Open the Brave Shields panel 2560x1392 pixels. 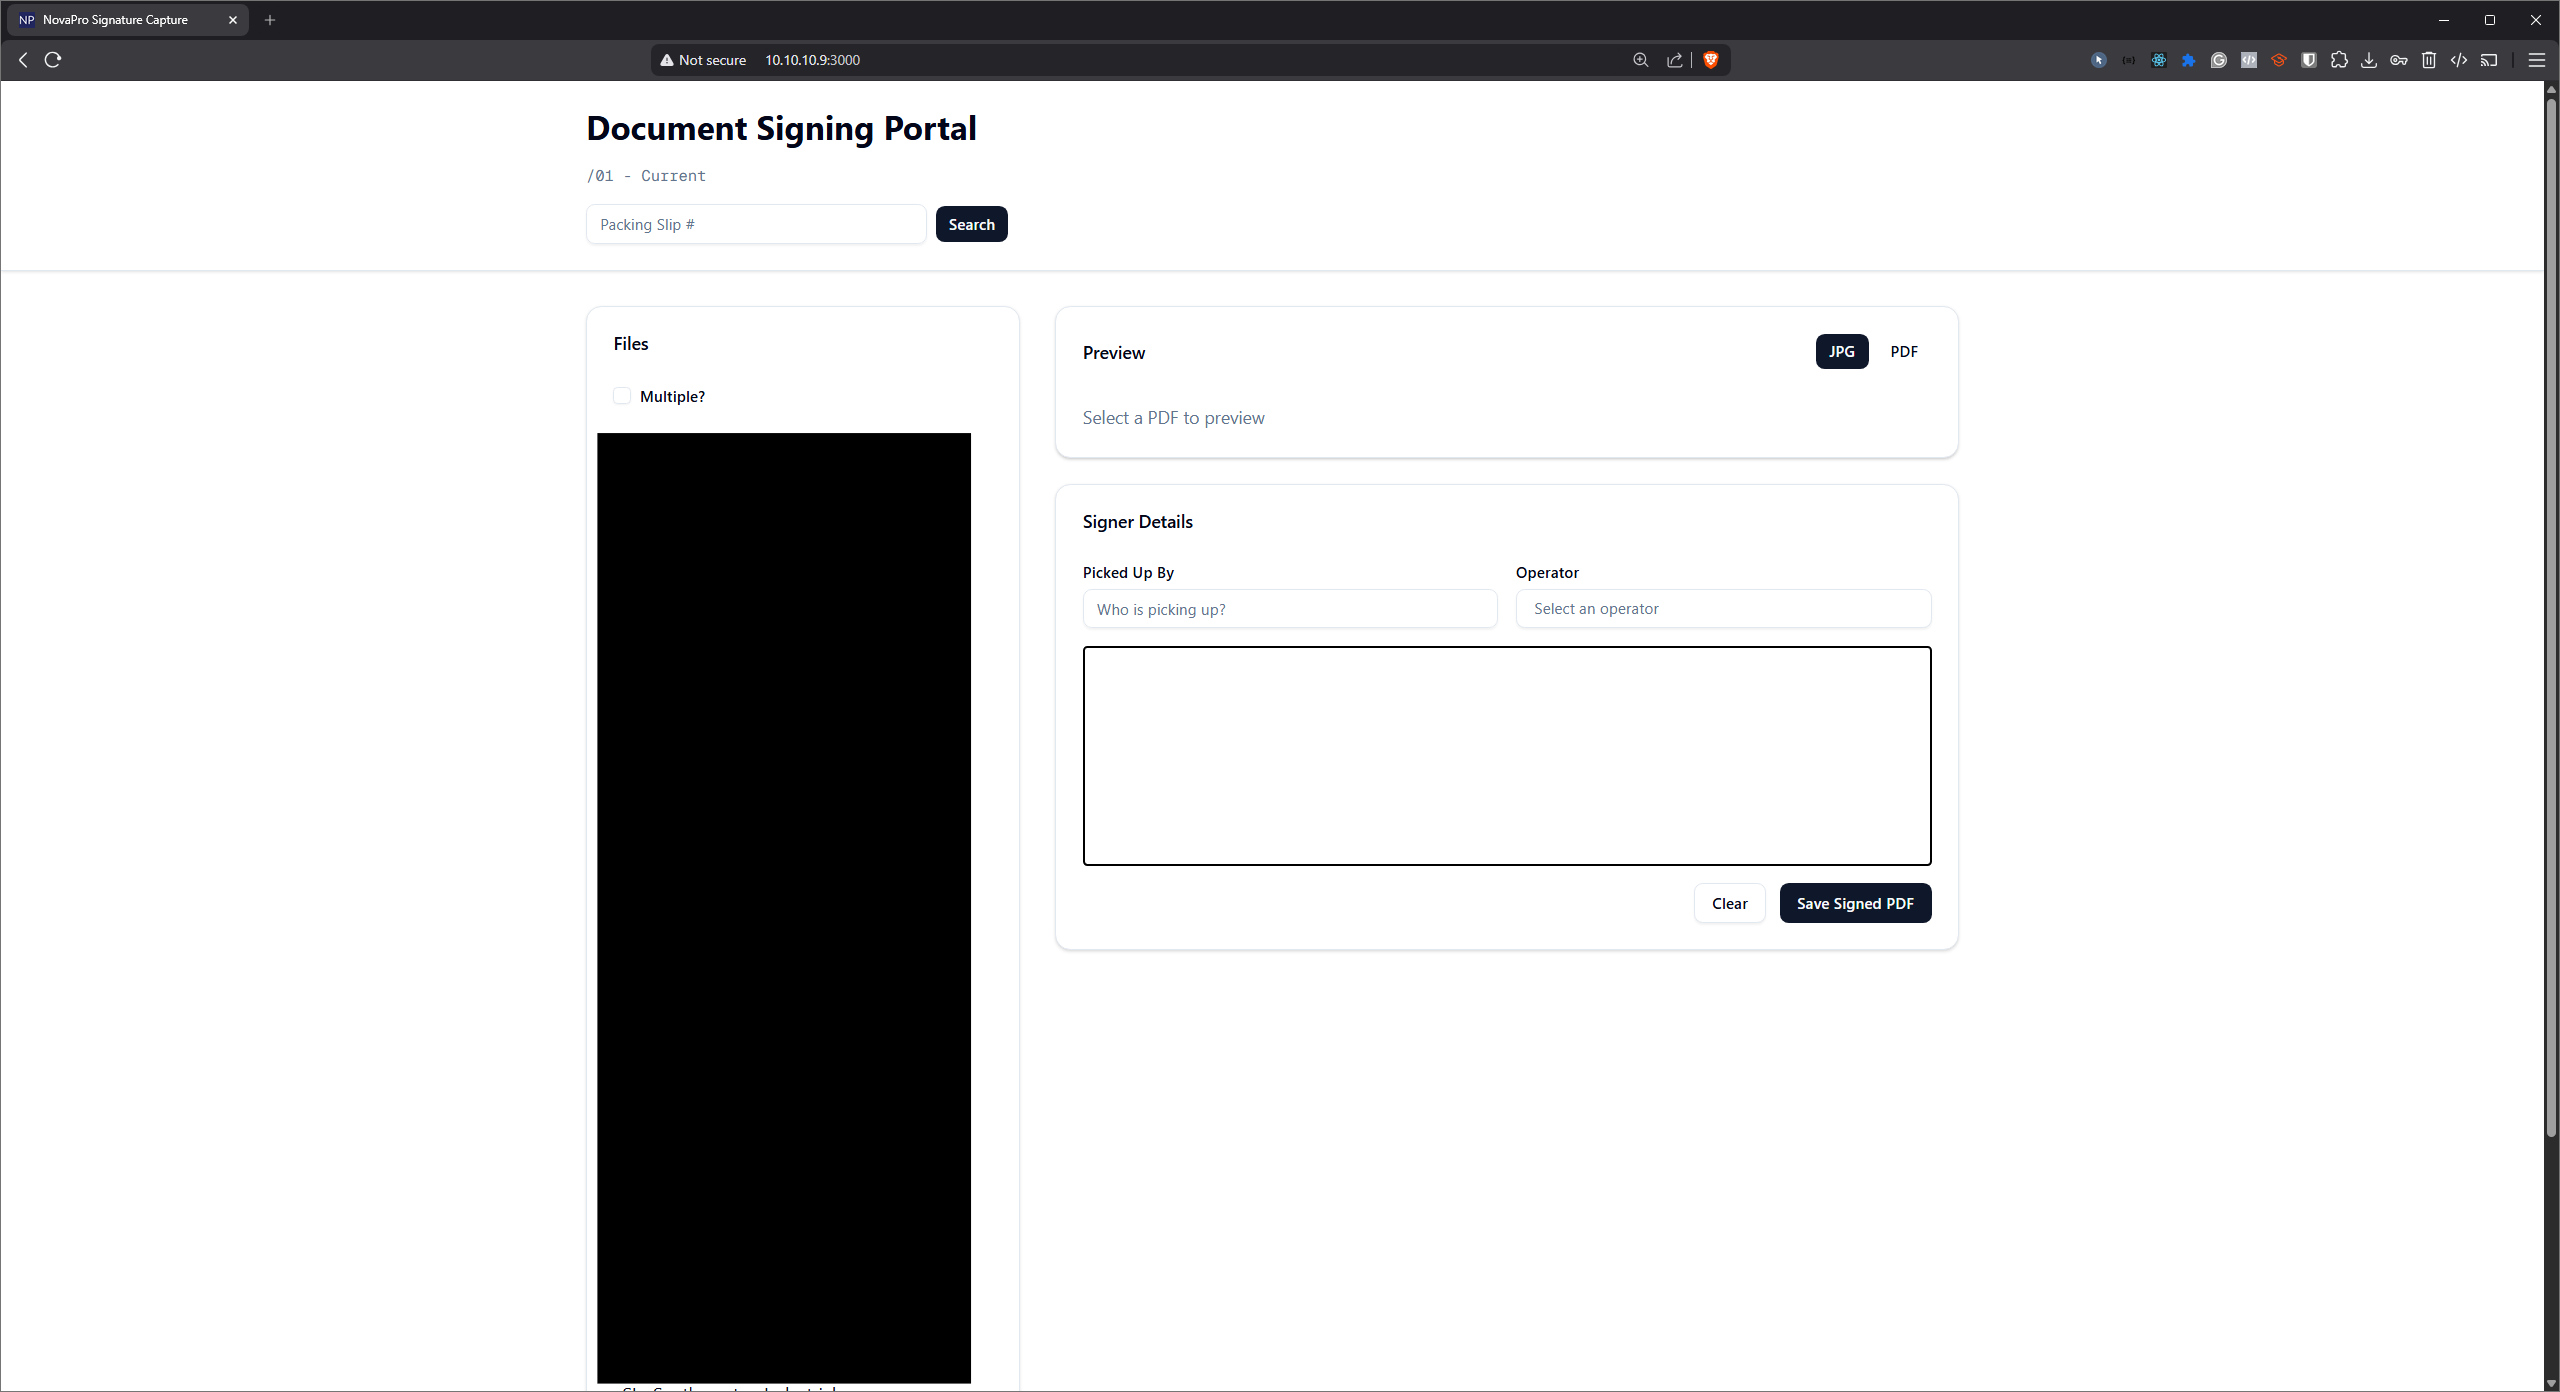tap(1709, 60)
